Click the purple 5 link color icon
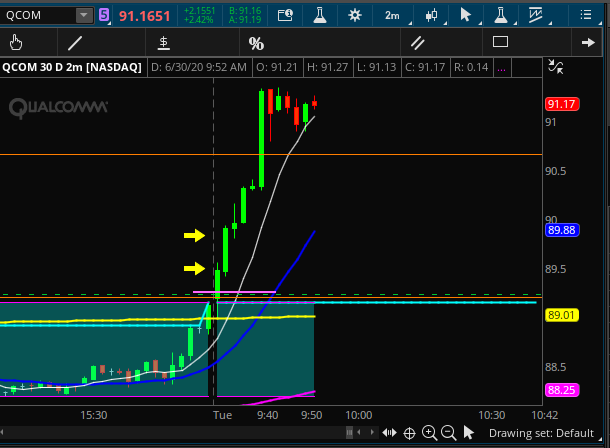Image resolution: width=610 pixels, height=448 pixels. click(104, 15)
